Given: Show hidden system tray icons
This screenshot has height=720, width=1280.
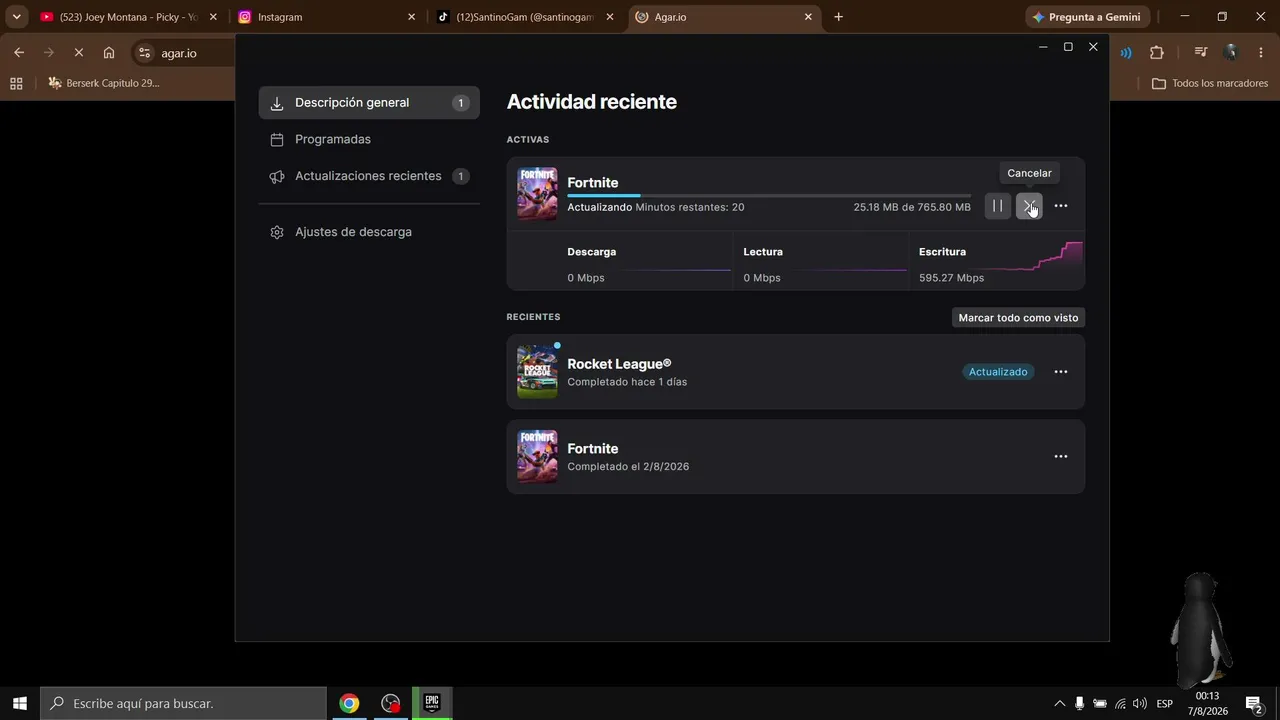Looking at the screenshot, I should 1059,703.
